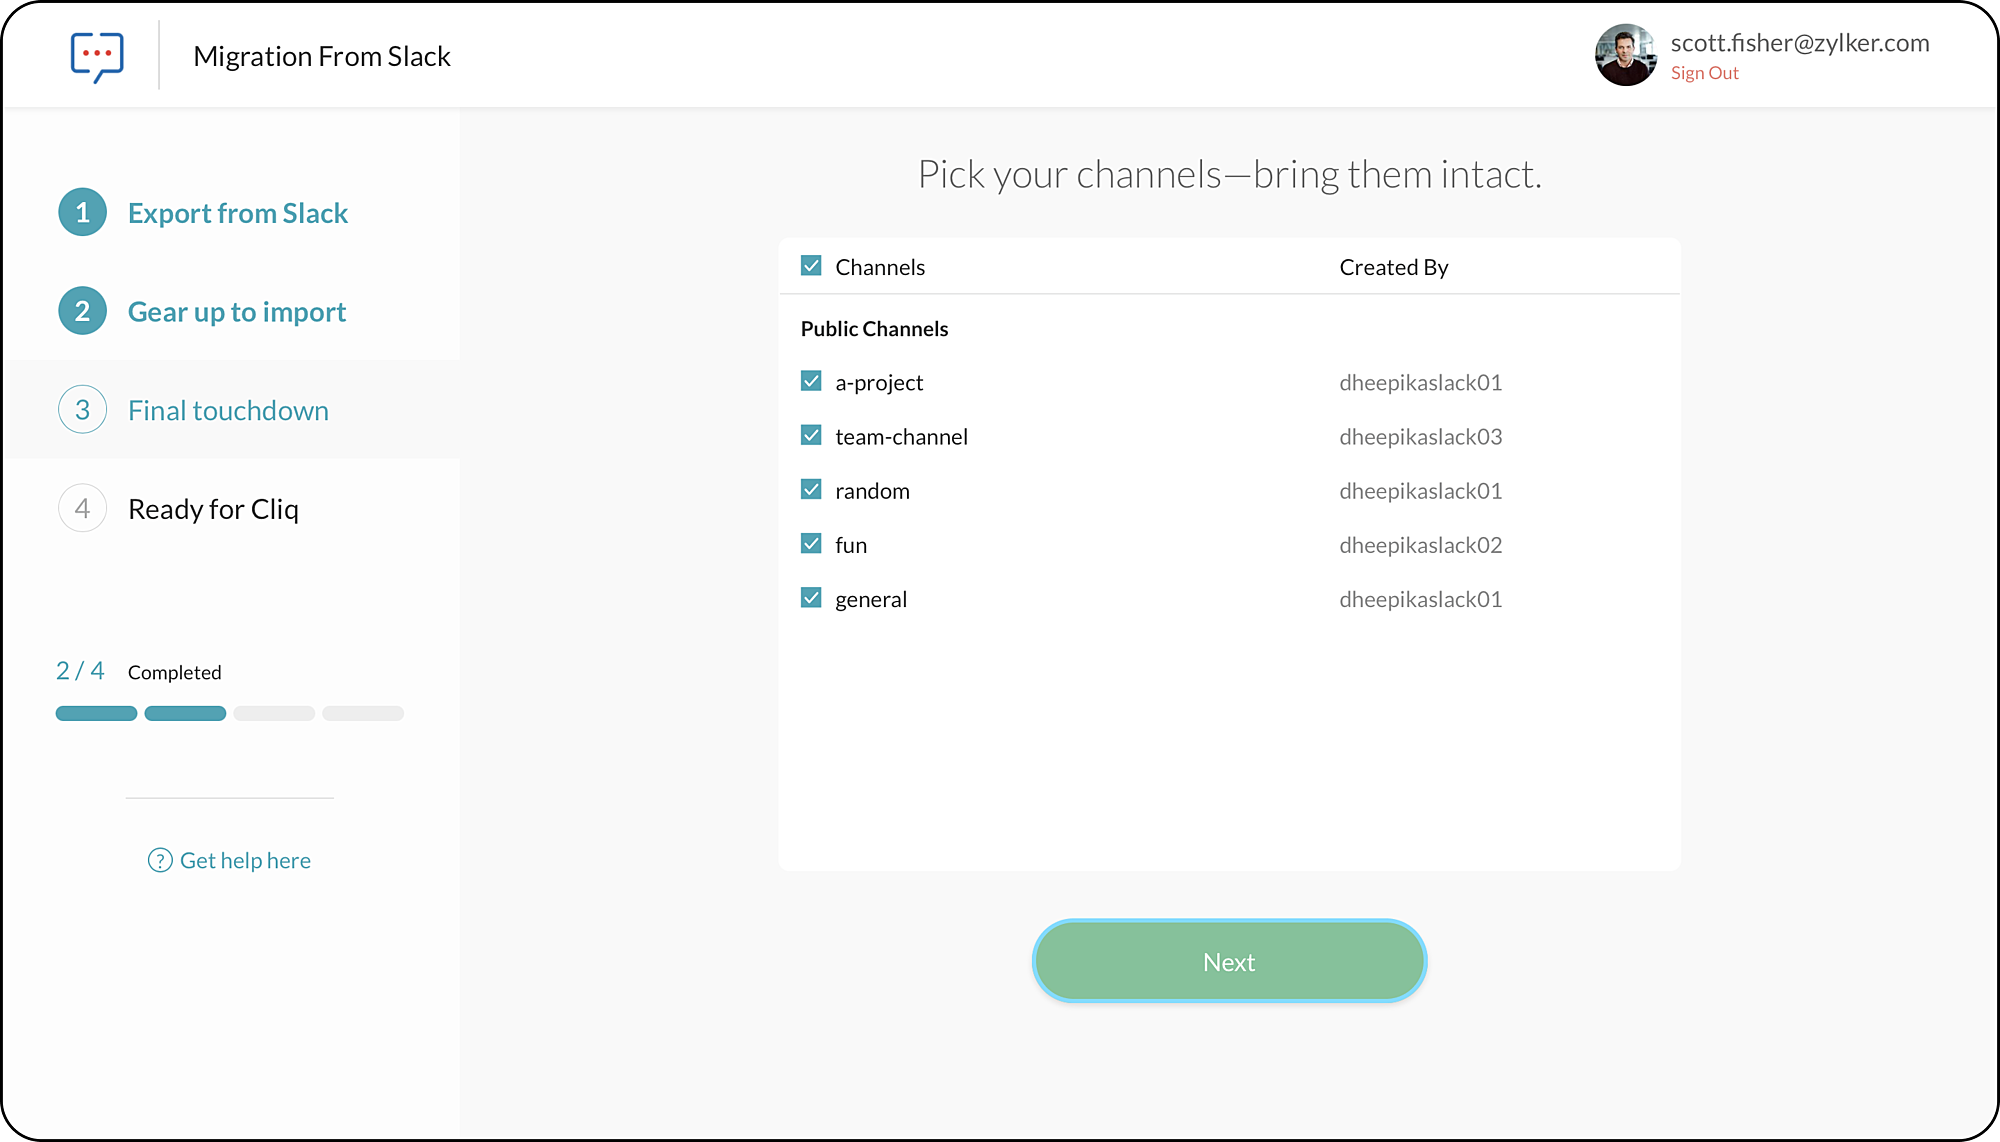The width and height of the screenshot is (2000, 1142).
Task: Go to Gear up to import step
Action: pos(237,312)
